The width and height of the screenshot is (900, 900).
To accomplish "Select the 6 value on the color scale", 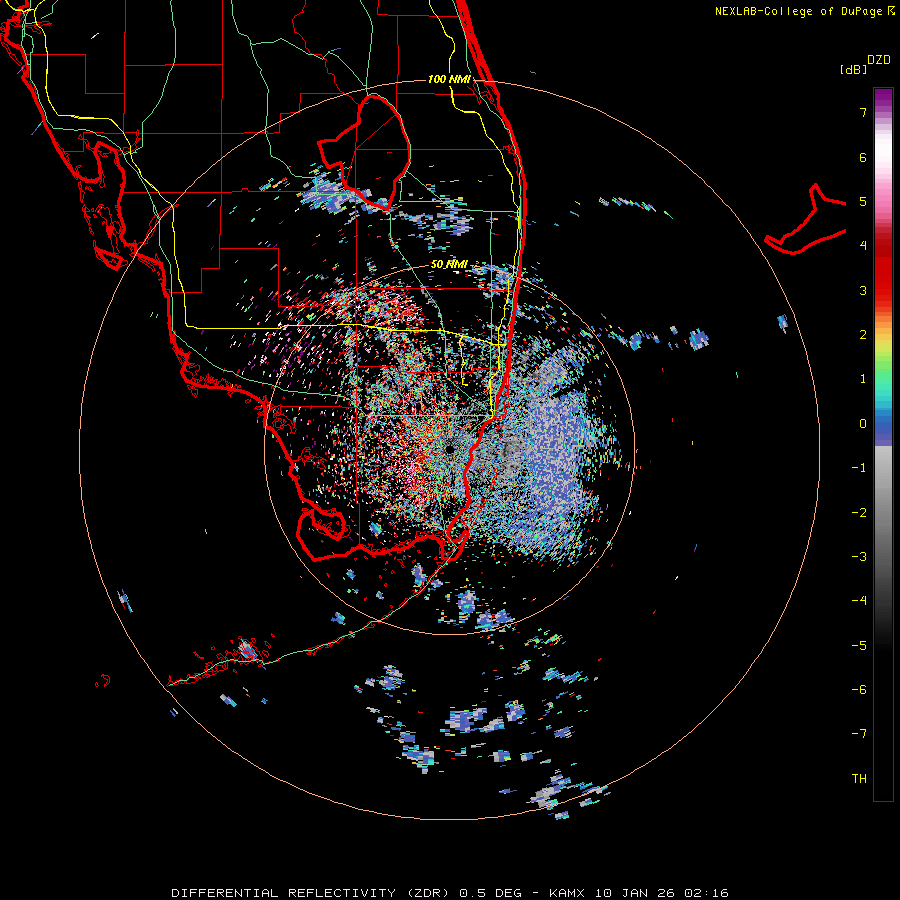I will click(863, 157).
